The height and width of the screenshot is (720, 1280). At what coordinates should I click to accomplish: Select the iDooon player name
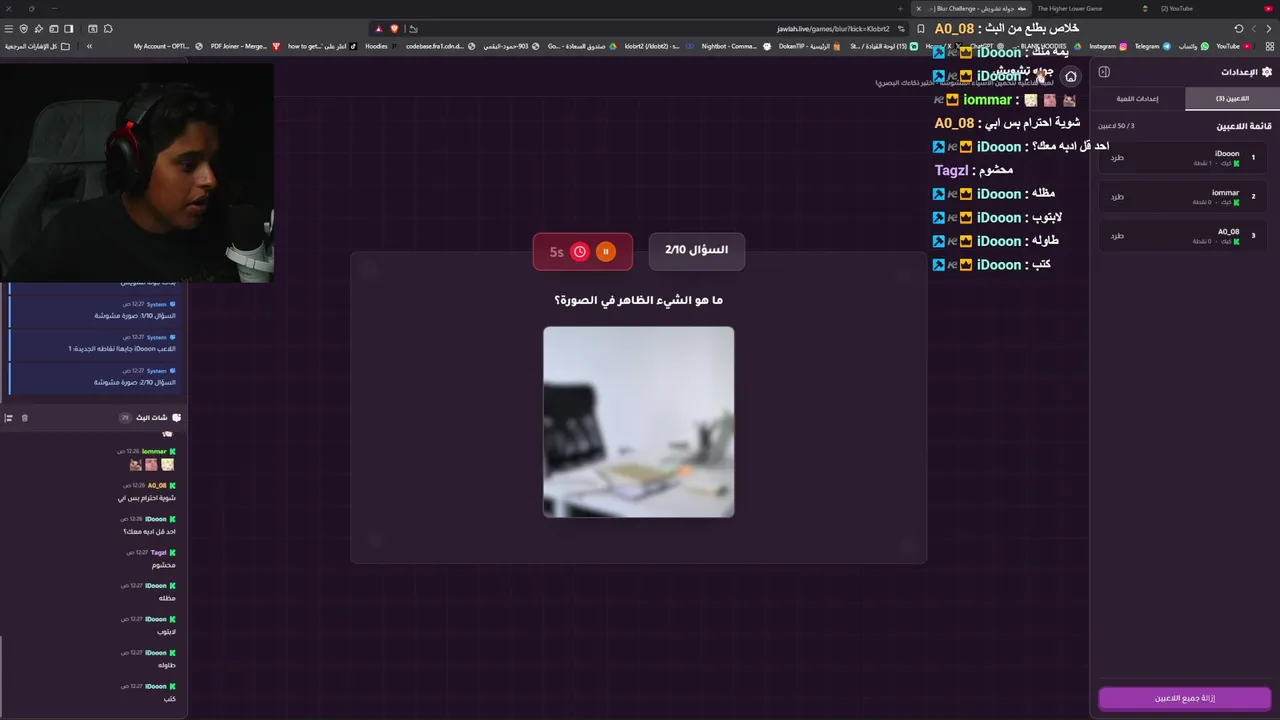(x=1226, y=153)
